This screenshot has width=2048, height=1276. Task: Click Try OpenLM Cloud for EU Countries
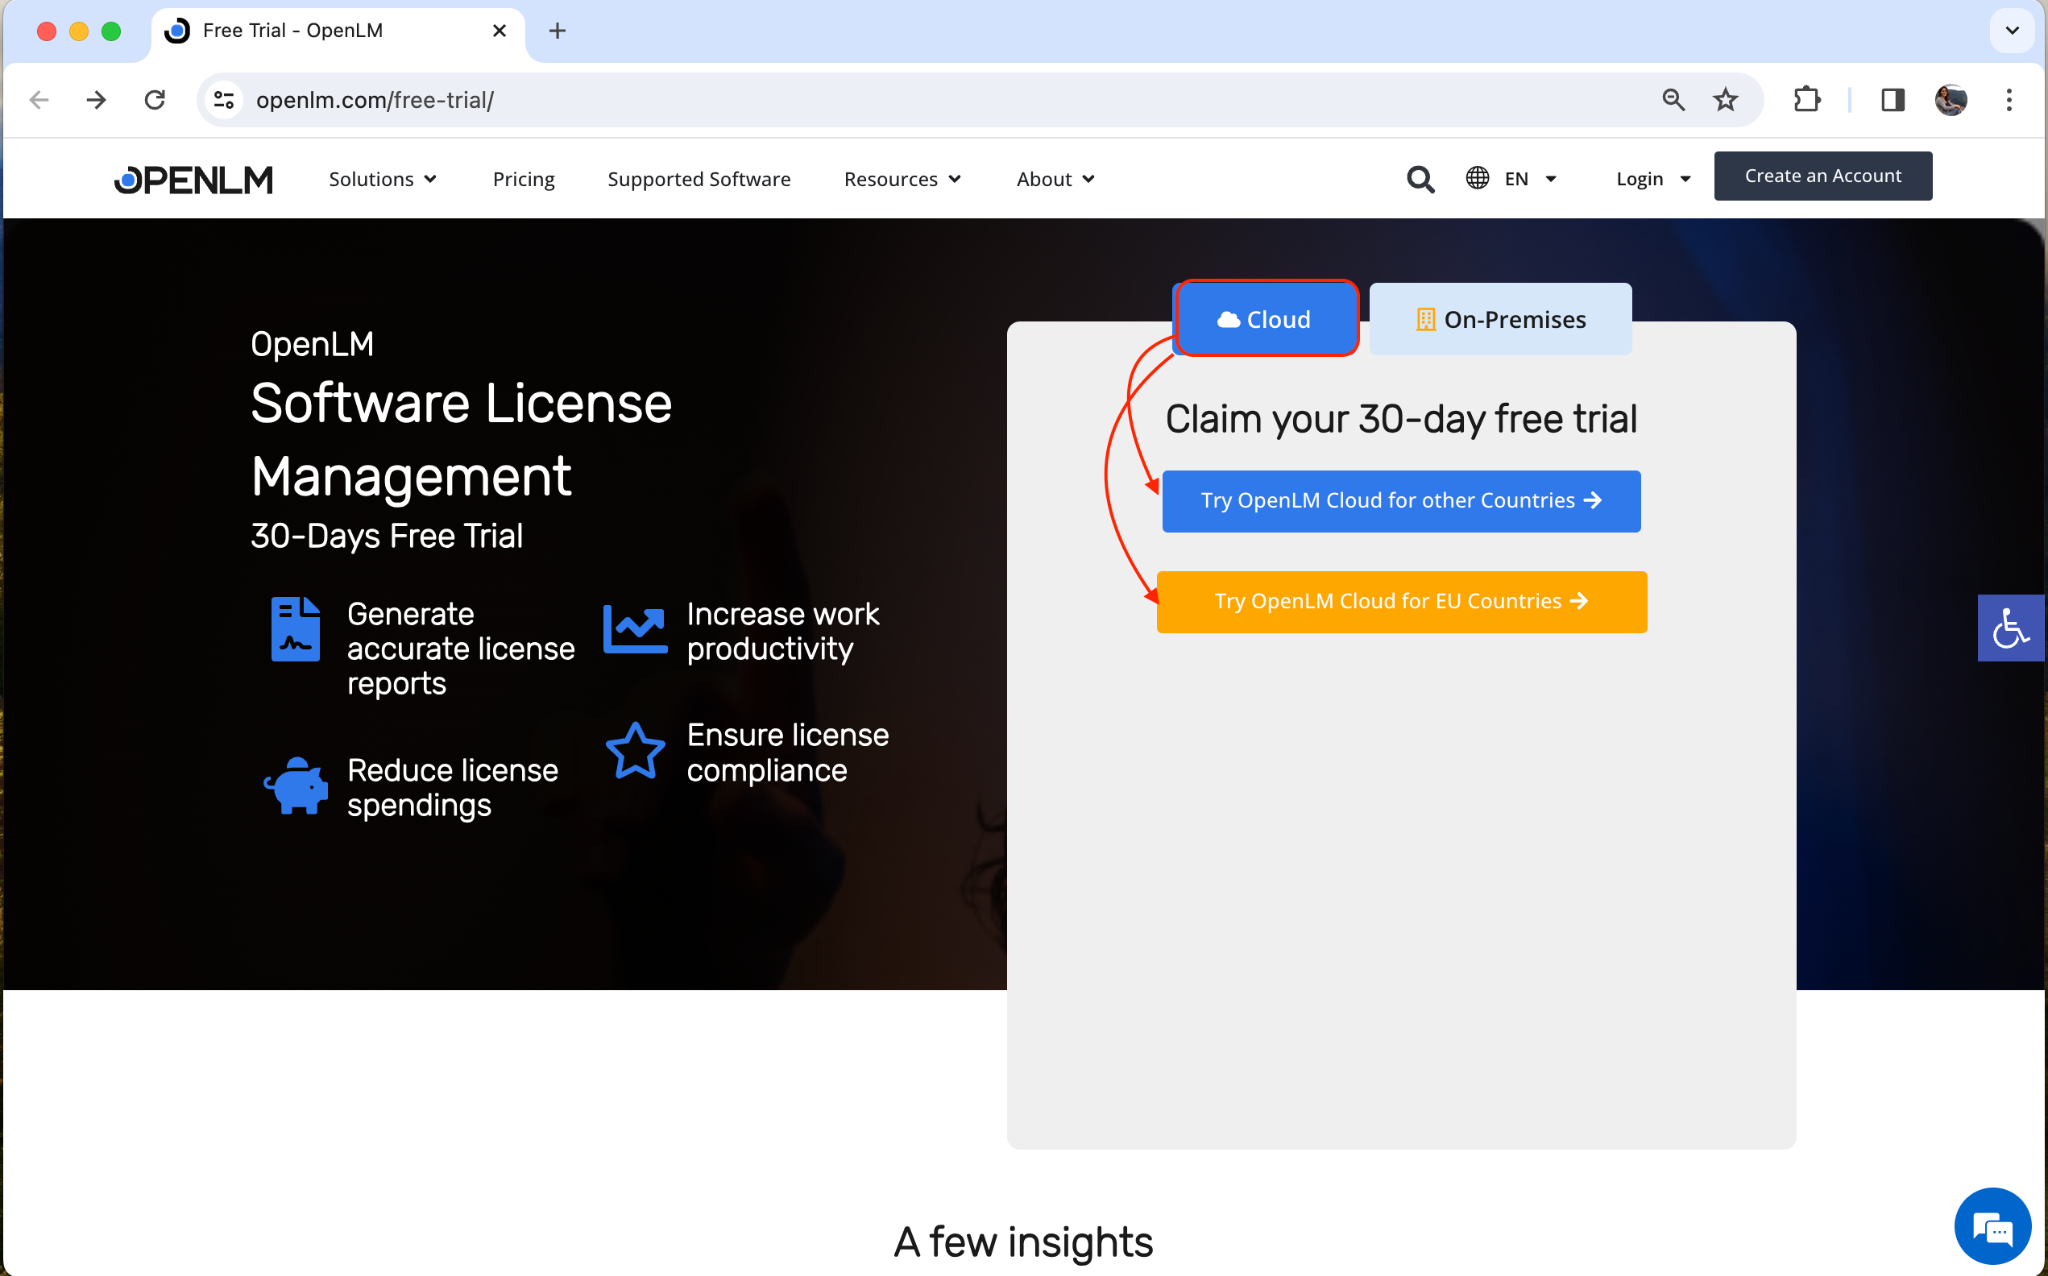coord(1400,601)
